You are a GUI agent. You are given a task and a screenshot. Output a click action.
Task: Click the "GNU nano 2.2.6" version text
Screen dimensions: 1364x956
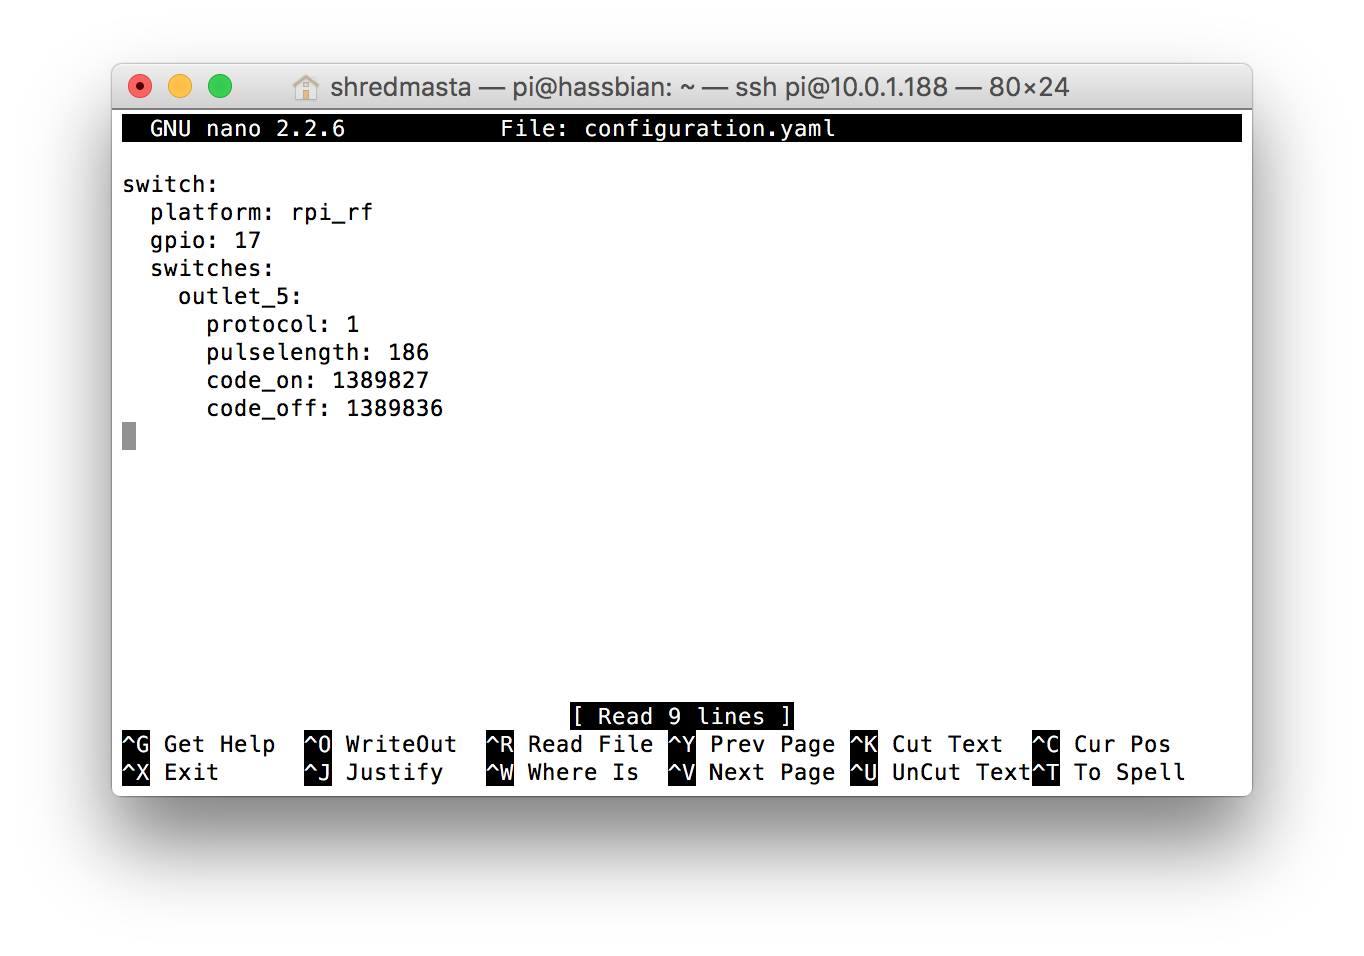tap(248, 128)
